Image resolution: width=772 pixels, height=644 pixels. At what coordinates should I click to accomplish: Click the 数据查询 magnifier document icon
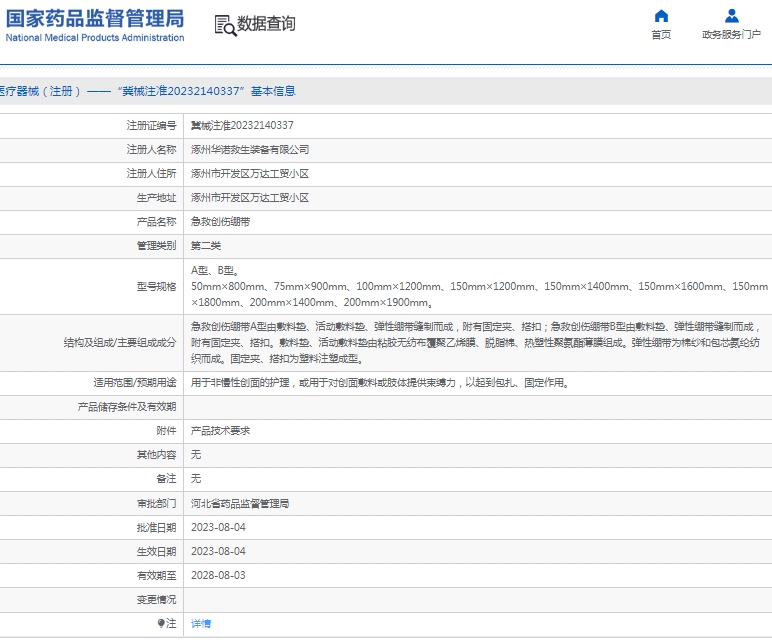[224, 25]
